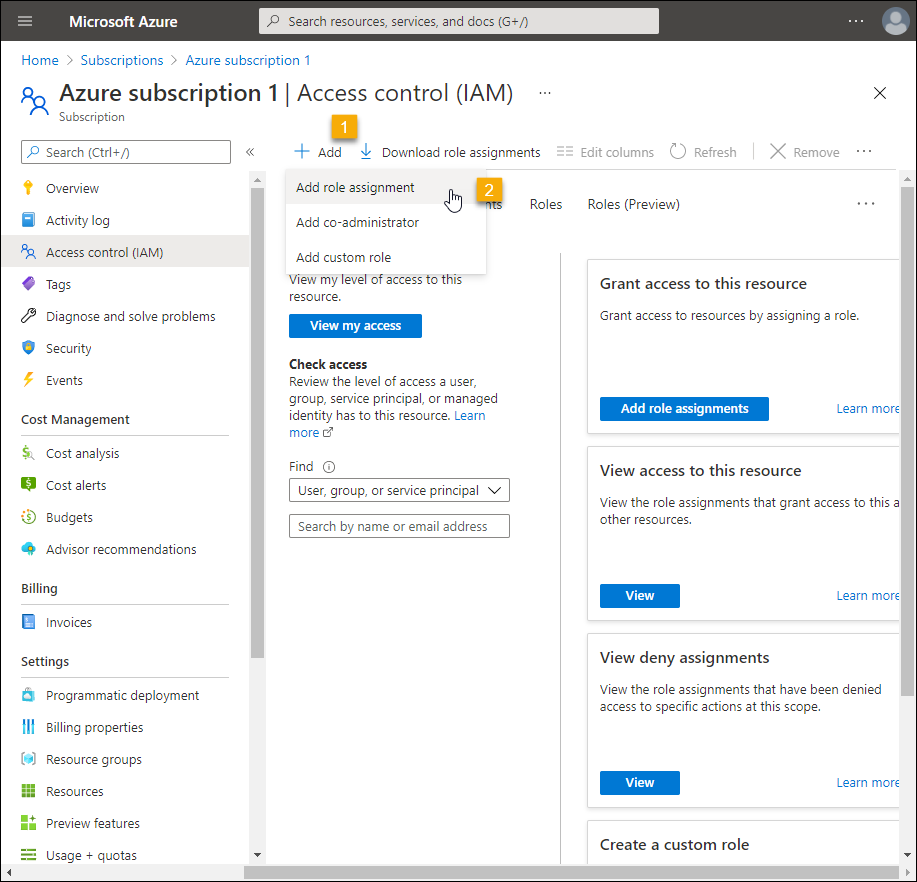This screenshot has height=882, width=917.
Task: Open the User, group, or service principal dropdown
Action: coord(399,491)
